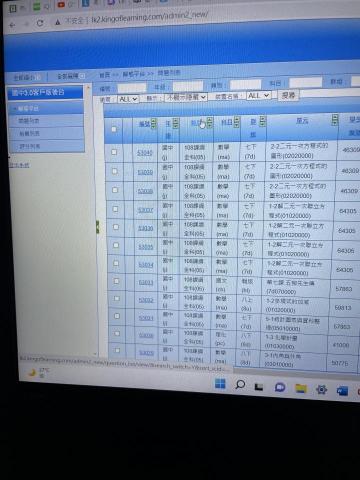Viewport: 360px width, 480px height.
Task: Click sort arrows beside 年級 column header
Action: [176, 123]
